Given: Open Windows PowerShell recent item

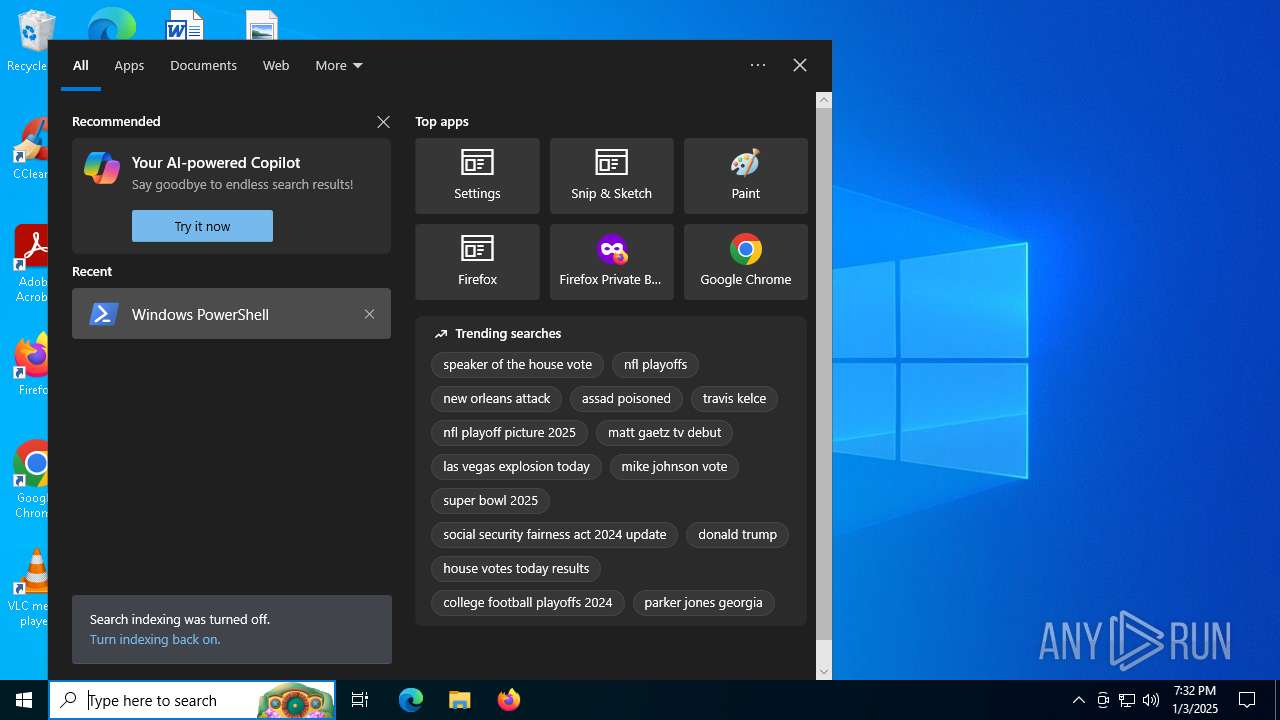Looking at the screenshot, I should tap(231, 314).
